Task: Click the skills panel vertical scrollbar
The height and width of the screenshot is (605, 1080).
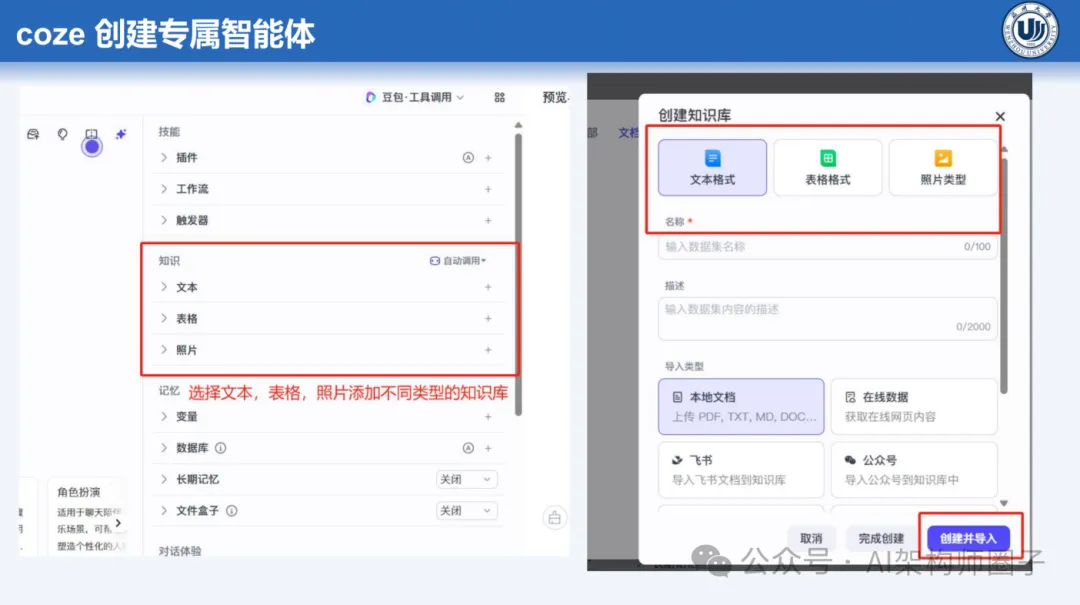Action: coord(518,274)
